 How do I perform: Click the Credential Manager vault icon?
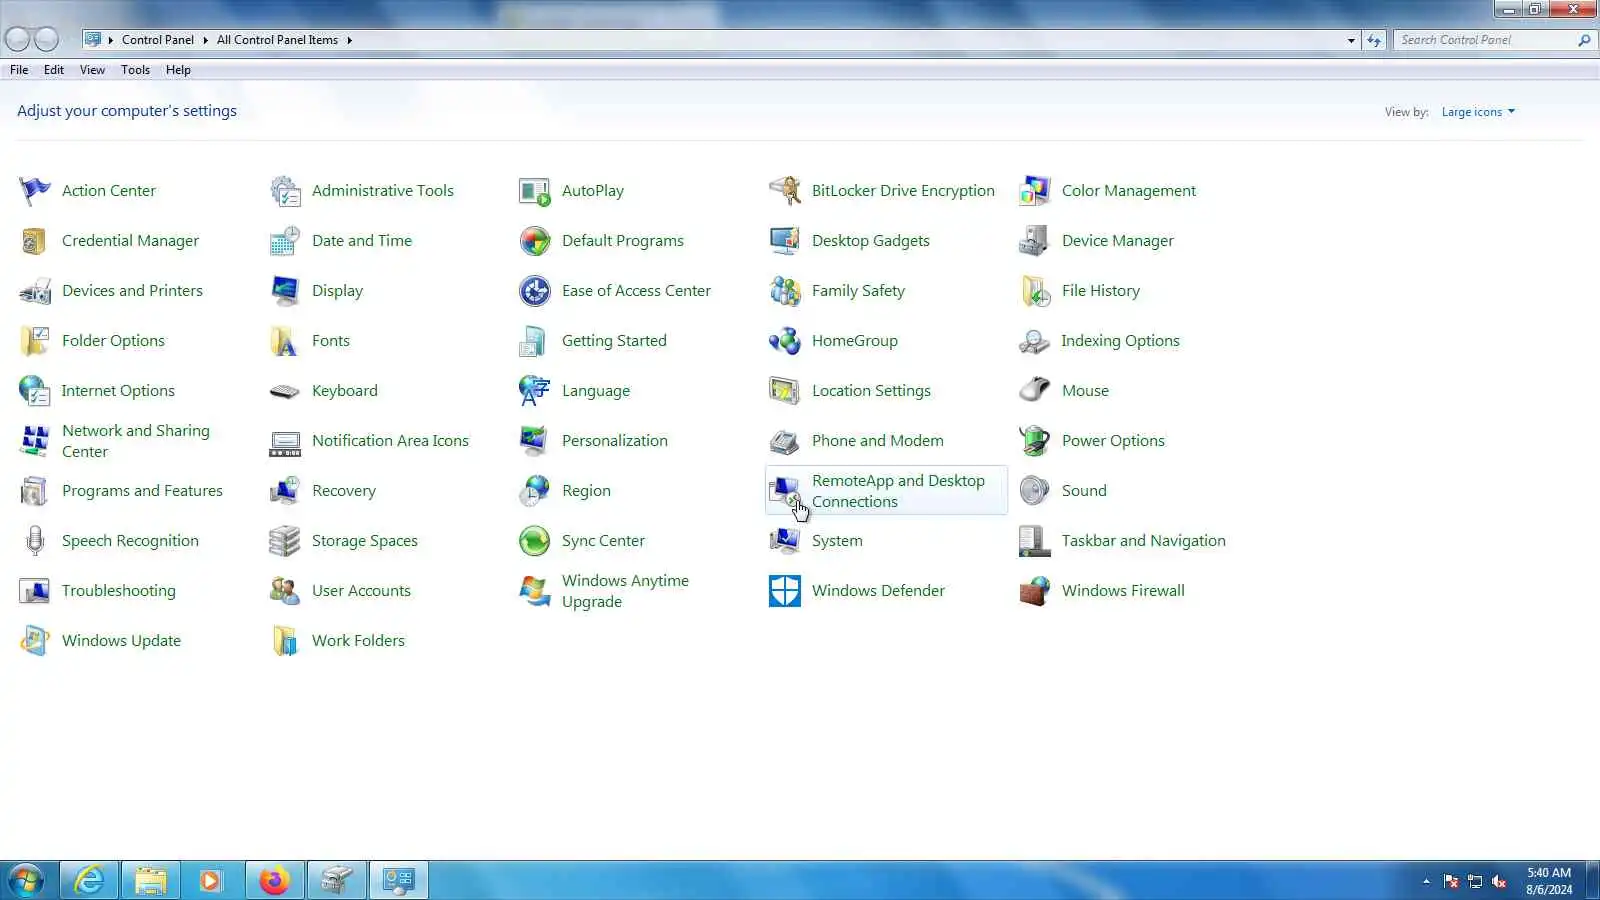coord(35,240)
